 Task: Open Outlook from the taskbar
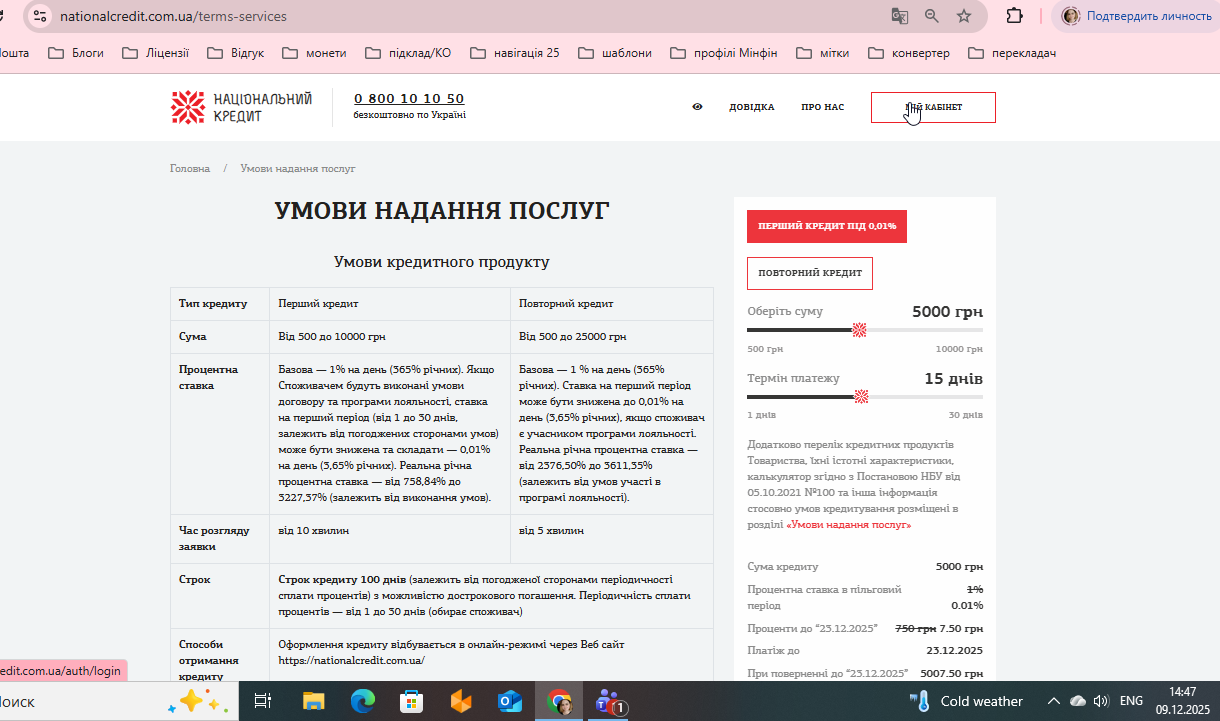510,701
